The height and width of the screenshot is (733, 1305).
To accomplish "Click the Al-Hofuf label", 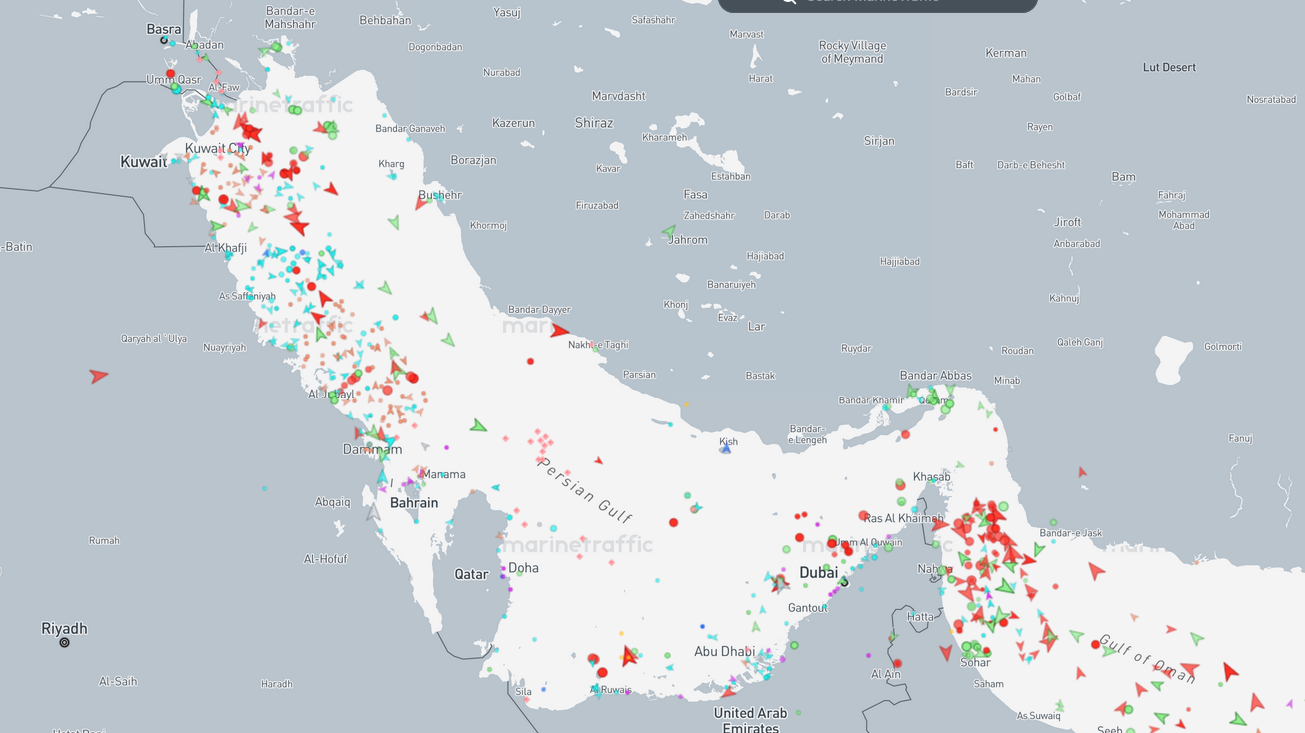I will coord(326,559).
